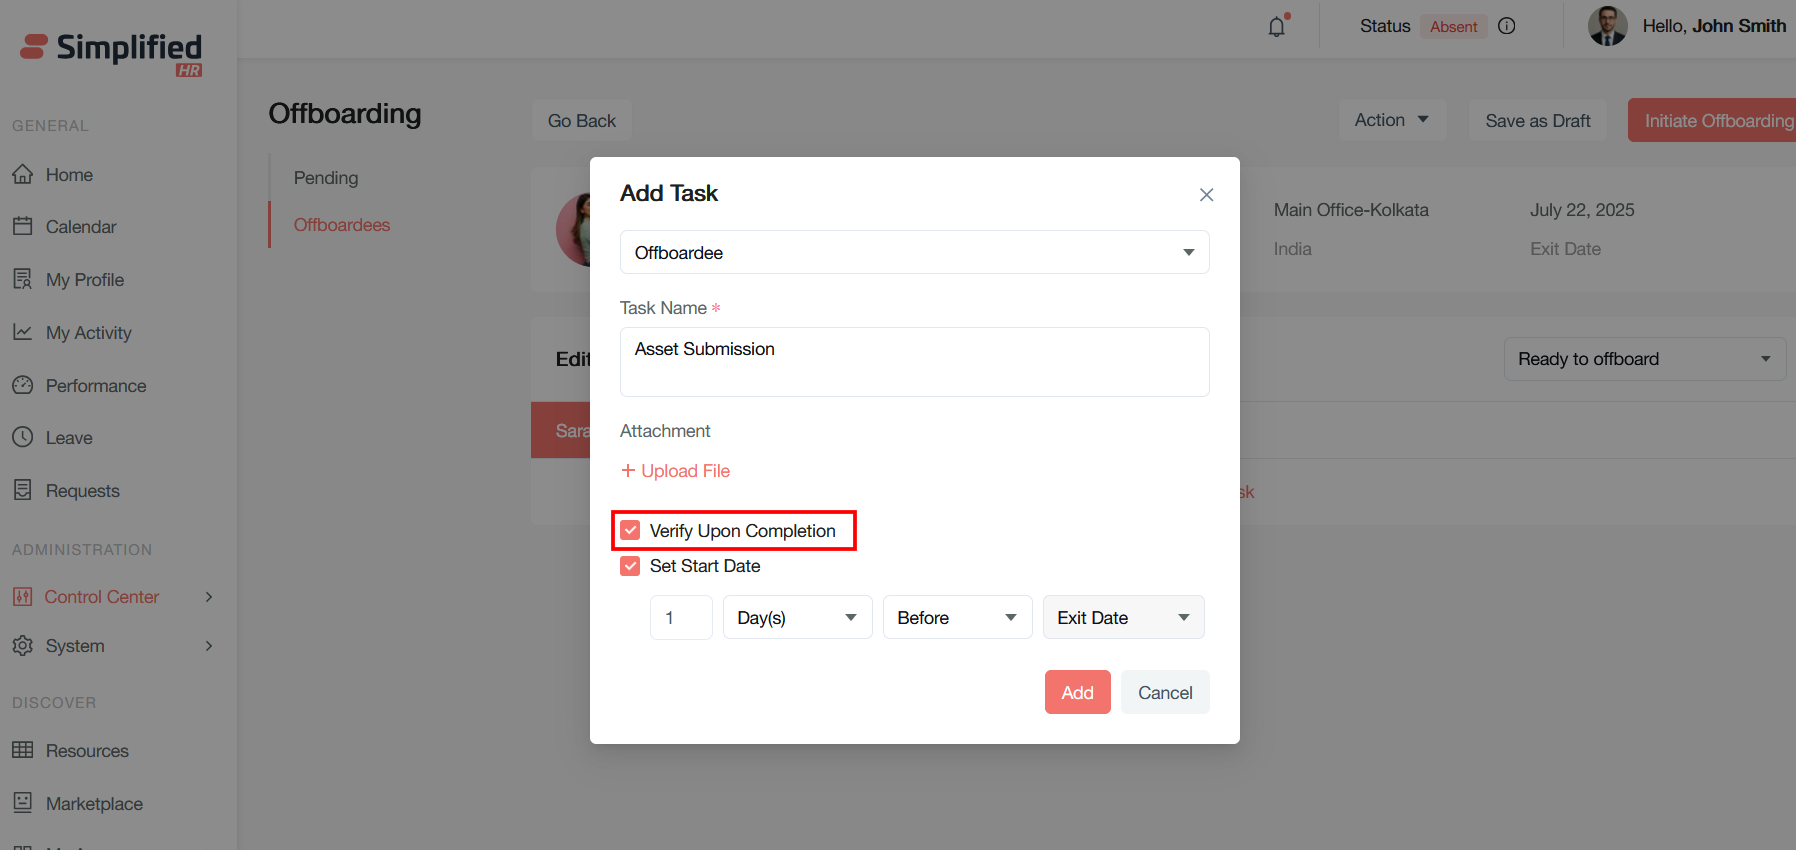Click the Calendar sidebar icon
Image resolution: width=1796 pixels, height=850 pixels.
[x=23, y=226]
